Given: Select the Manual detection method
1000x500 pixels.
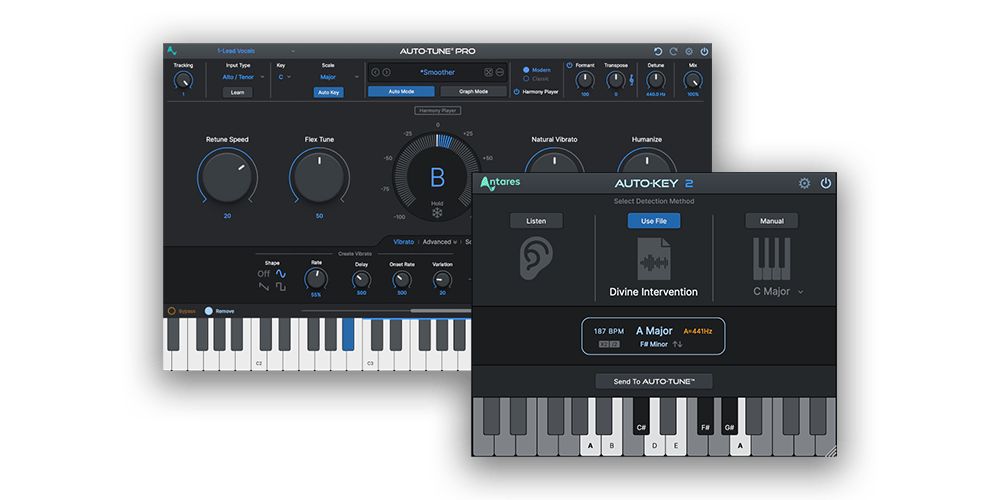Looking at the screenshot, I should (x=772, y=221).
